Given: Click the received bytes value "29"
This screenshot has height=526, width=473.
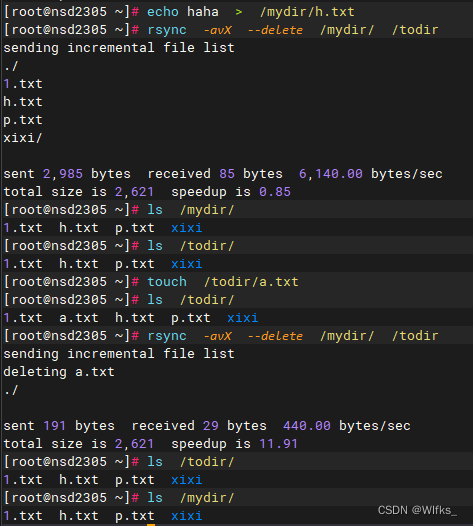Looking at the screenshot, I should [211, 426].
